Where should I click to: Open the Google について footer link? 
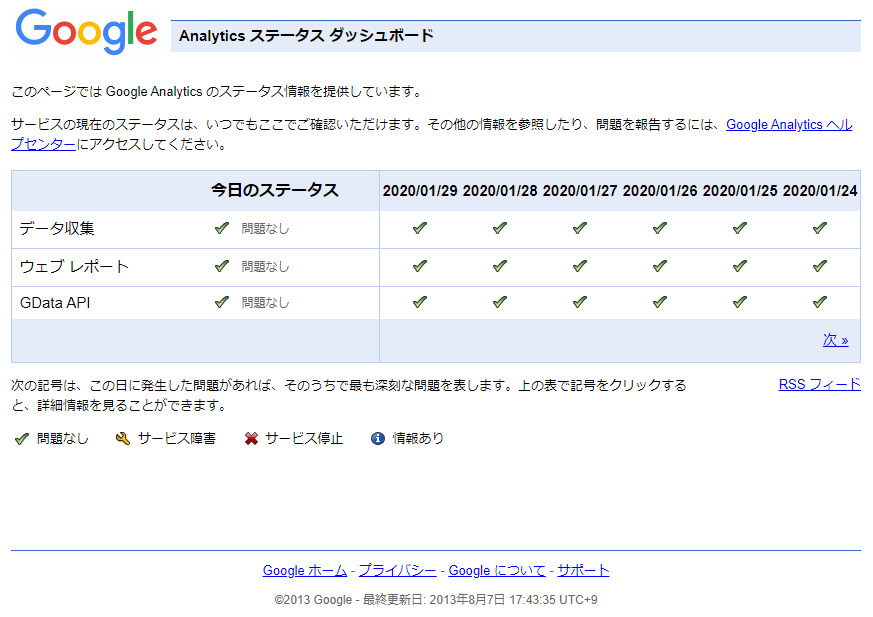pyautogui.click(x=497, y=570)
